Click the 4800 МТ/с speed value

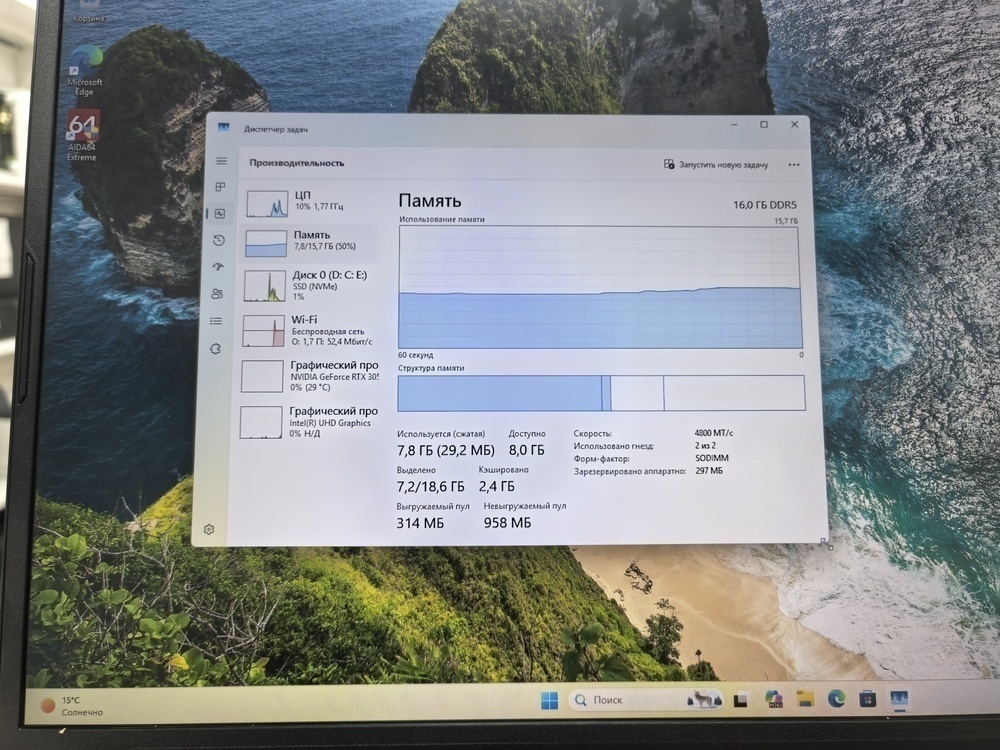click(714, 433)
